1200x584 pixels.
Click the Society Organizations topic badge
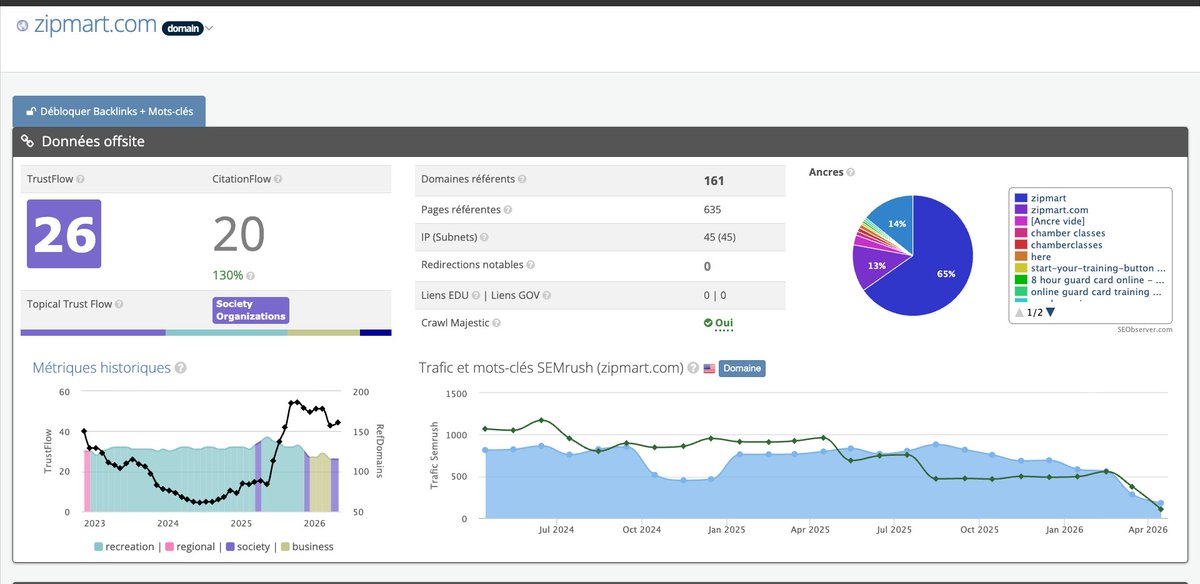click(x=251, y=310)
